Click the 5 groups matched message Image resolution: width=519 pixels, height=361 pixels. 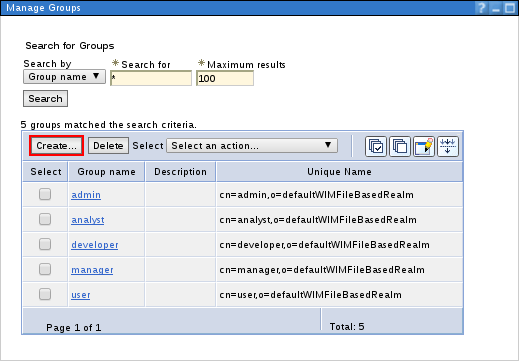(109, 125)
